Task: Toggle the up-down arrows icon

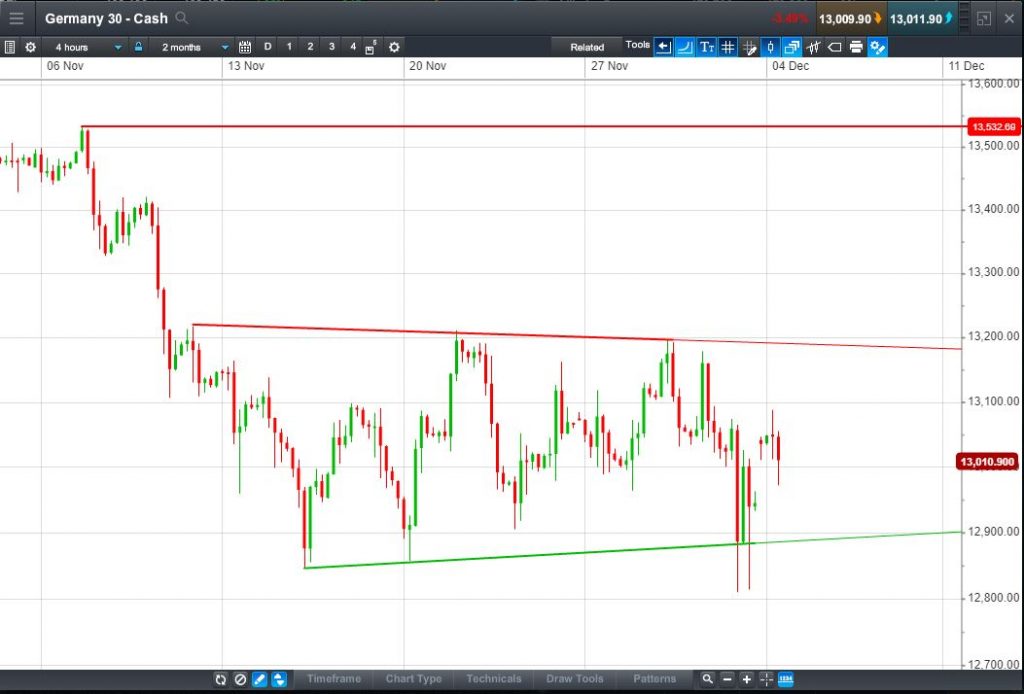Action: [x=279, y=679]
